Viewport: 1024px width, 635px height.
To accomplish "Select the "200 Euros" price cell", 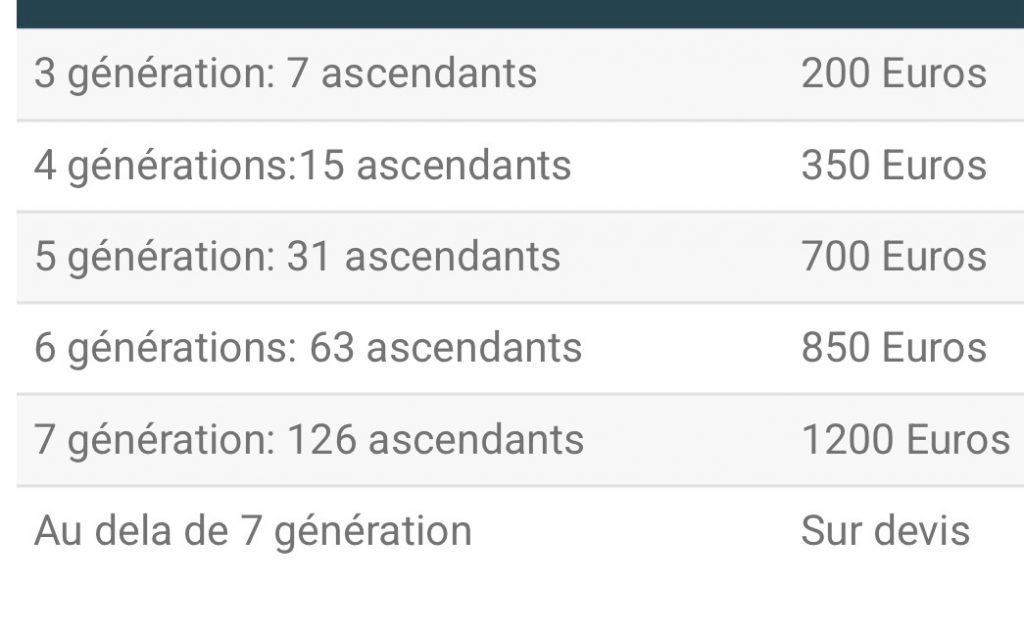I will [x=893, y=74].
